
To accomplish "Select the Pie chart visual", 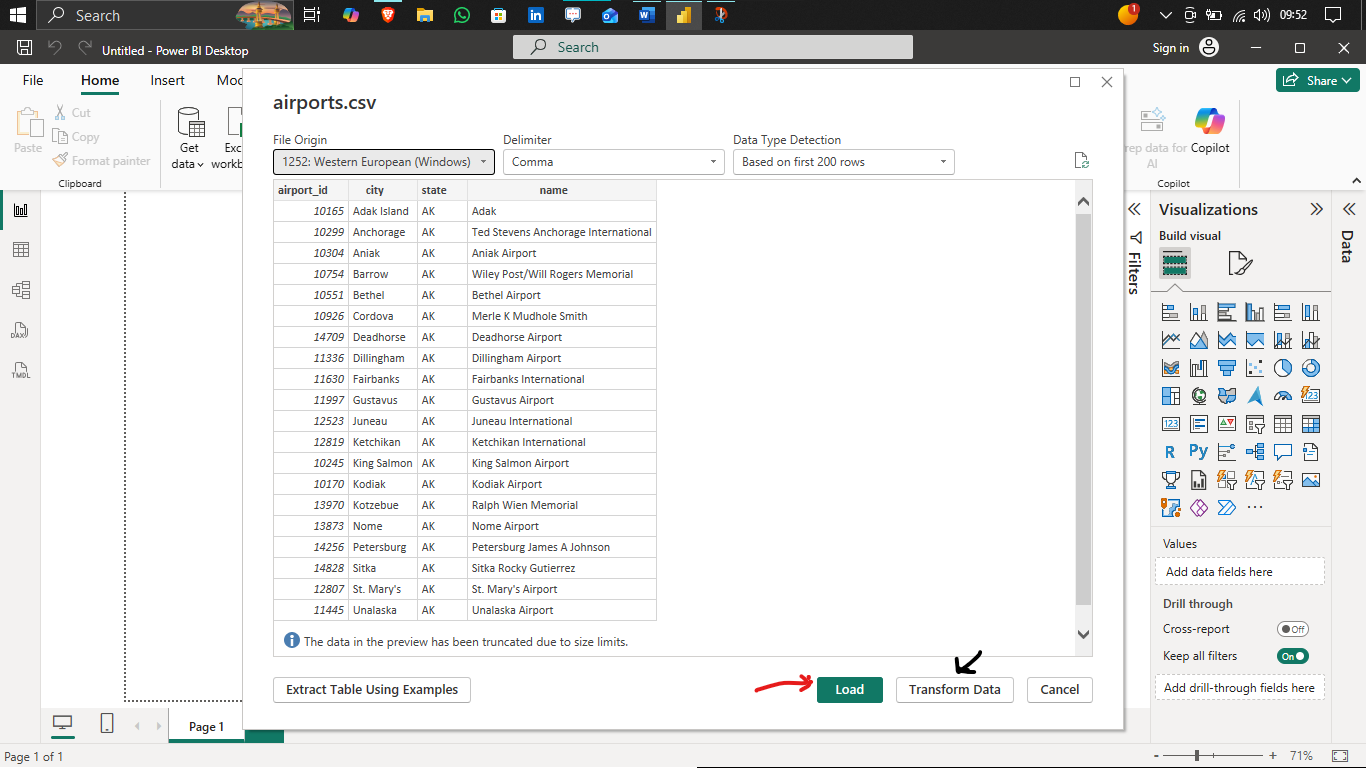I will click(1282, 367).
